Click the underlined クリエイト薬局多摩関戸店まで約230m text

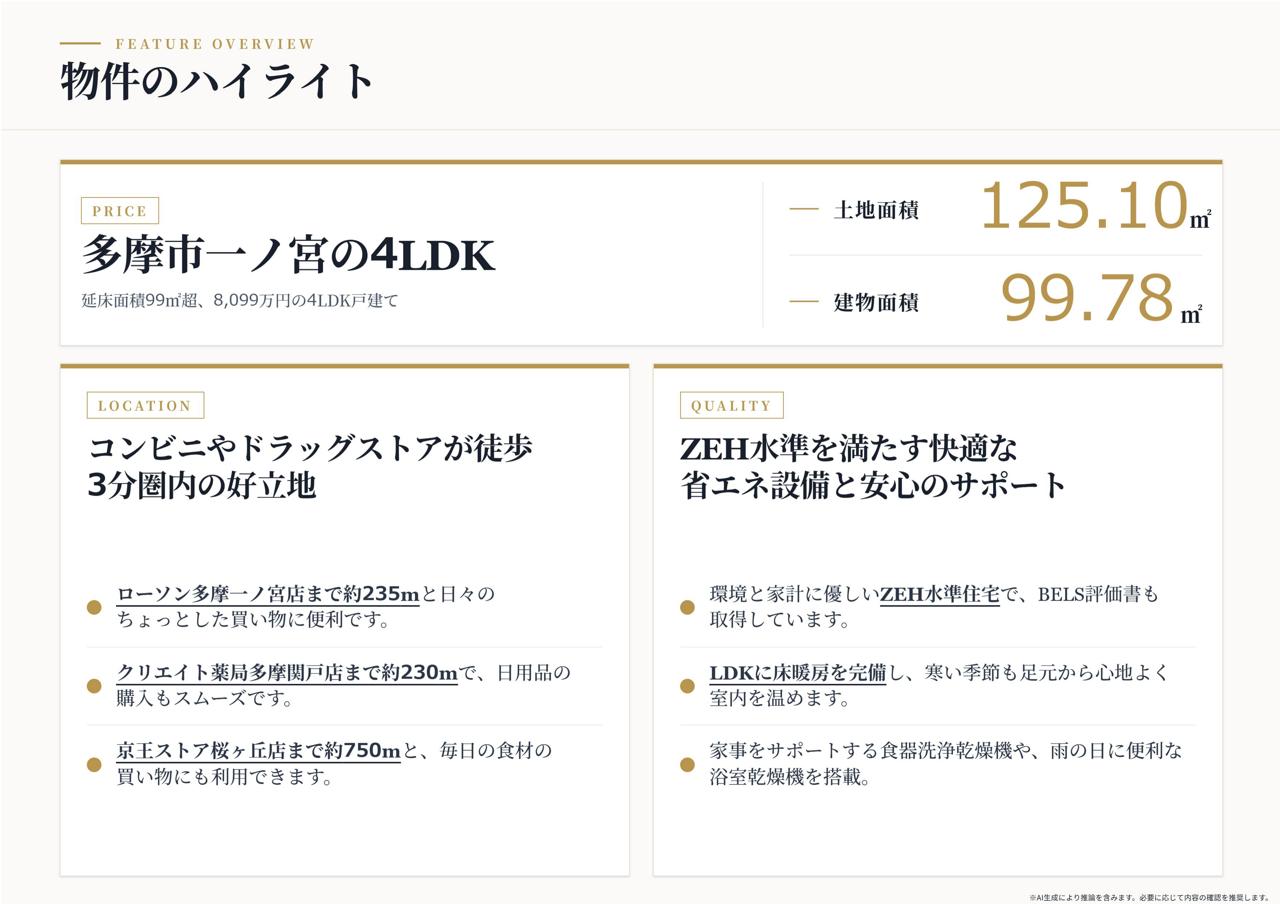point(287,673)
